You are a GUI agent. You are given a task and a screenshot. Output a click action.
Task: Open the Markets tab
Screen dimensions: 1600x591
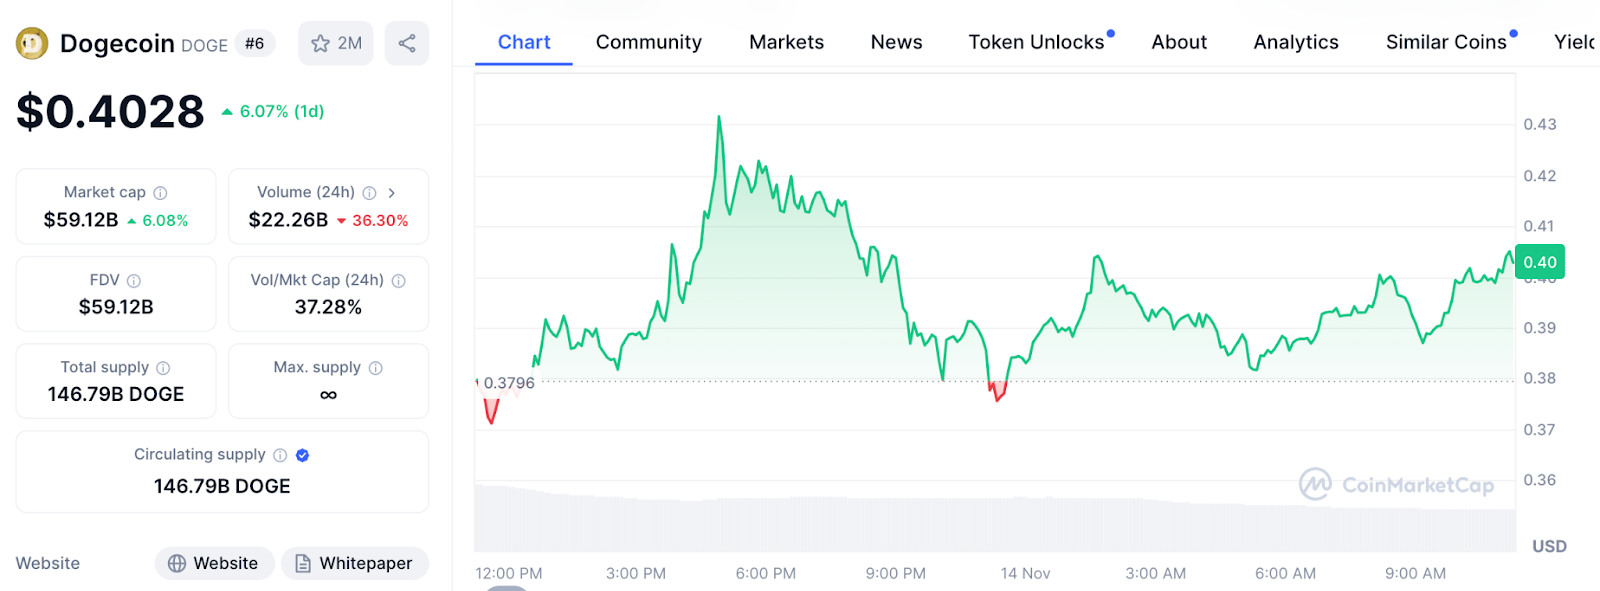click(x=787, y=42)
